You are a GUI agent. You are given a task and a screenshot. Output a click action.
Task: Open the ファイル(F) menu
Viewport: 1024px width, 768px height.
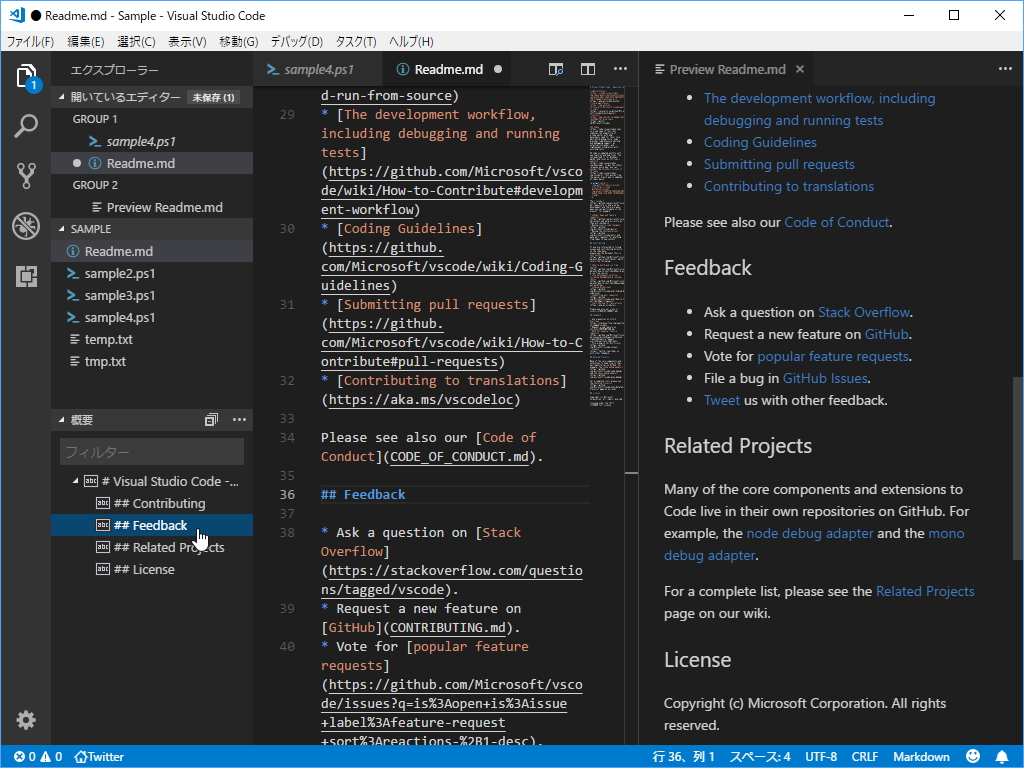30,41
